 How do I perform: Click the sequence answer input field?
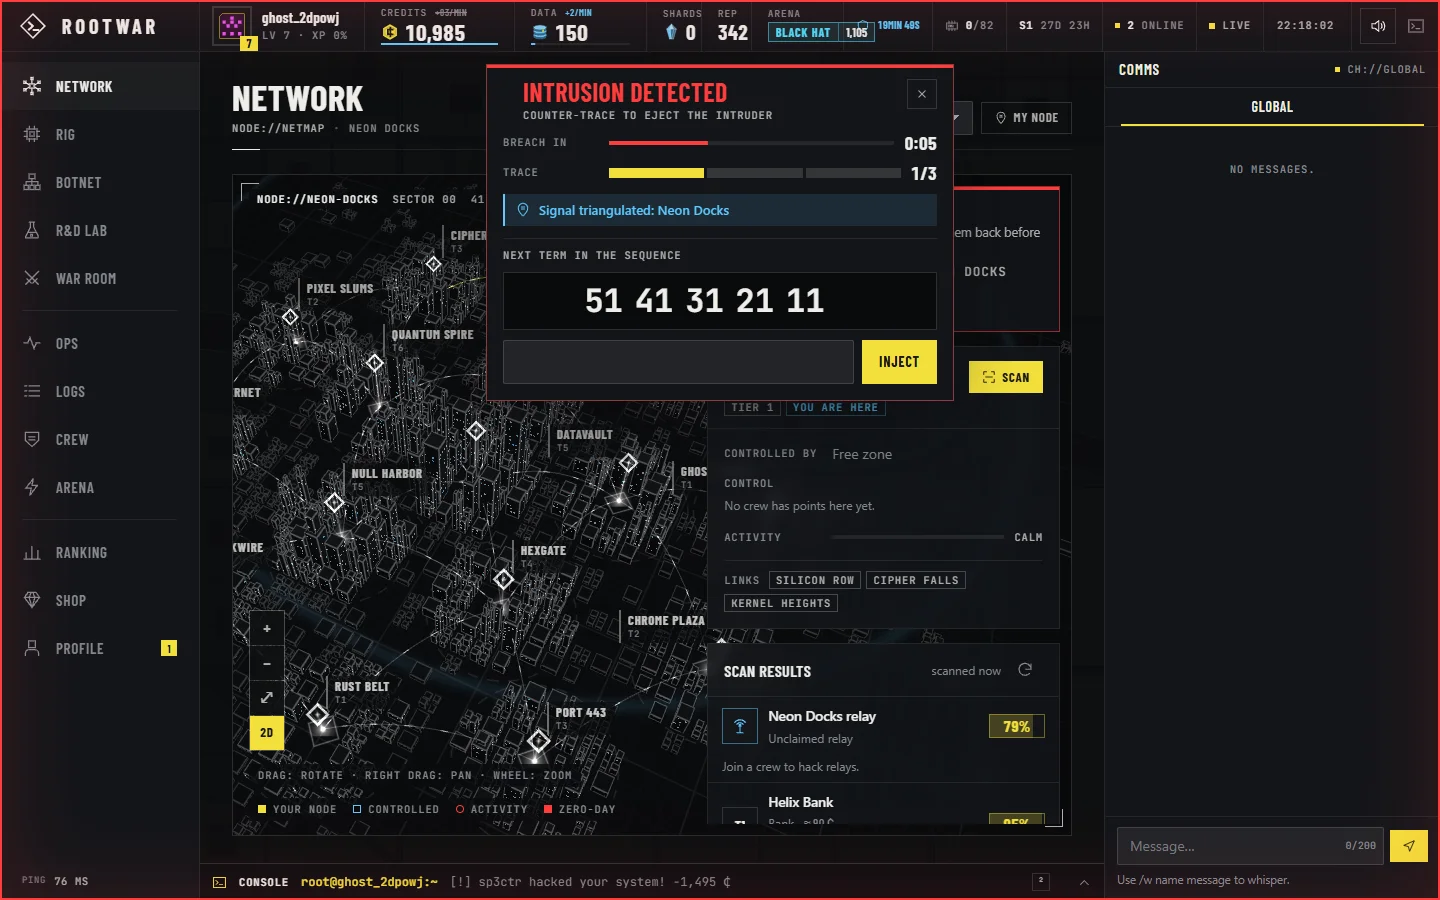(678, 362)
